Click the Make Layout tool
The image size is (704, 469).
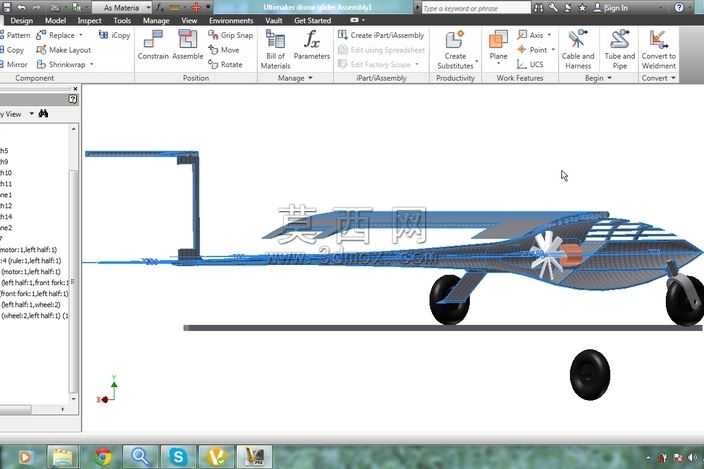[64, 50]
